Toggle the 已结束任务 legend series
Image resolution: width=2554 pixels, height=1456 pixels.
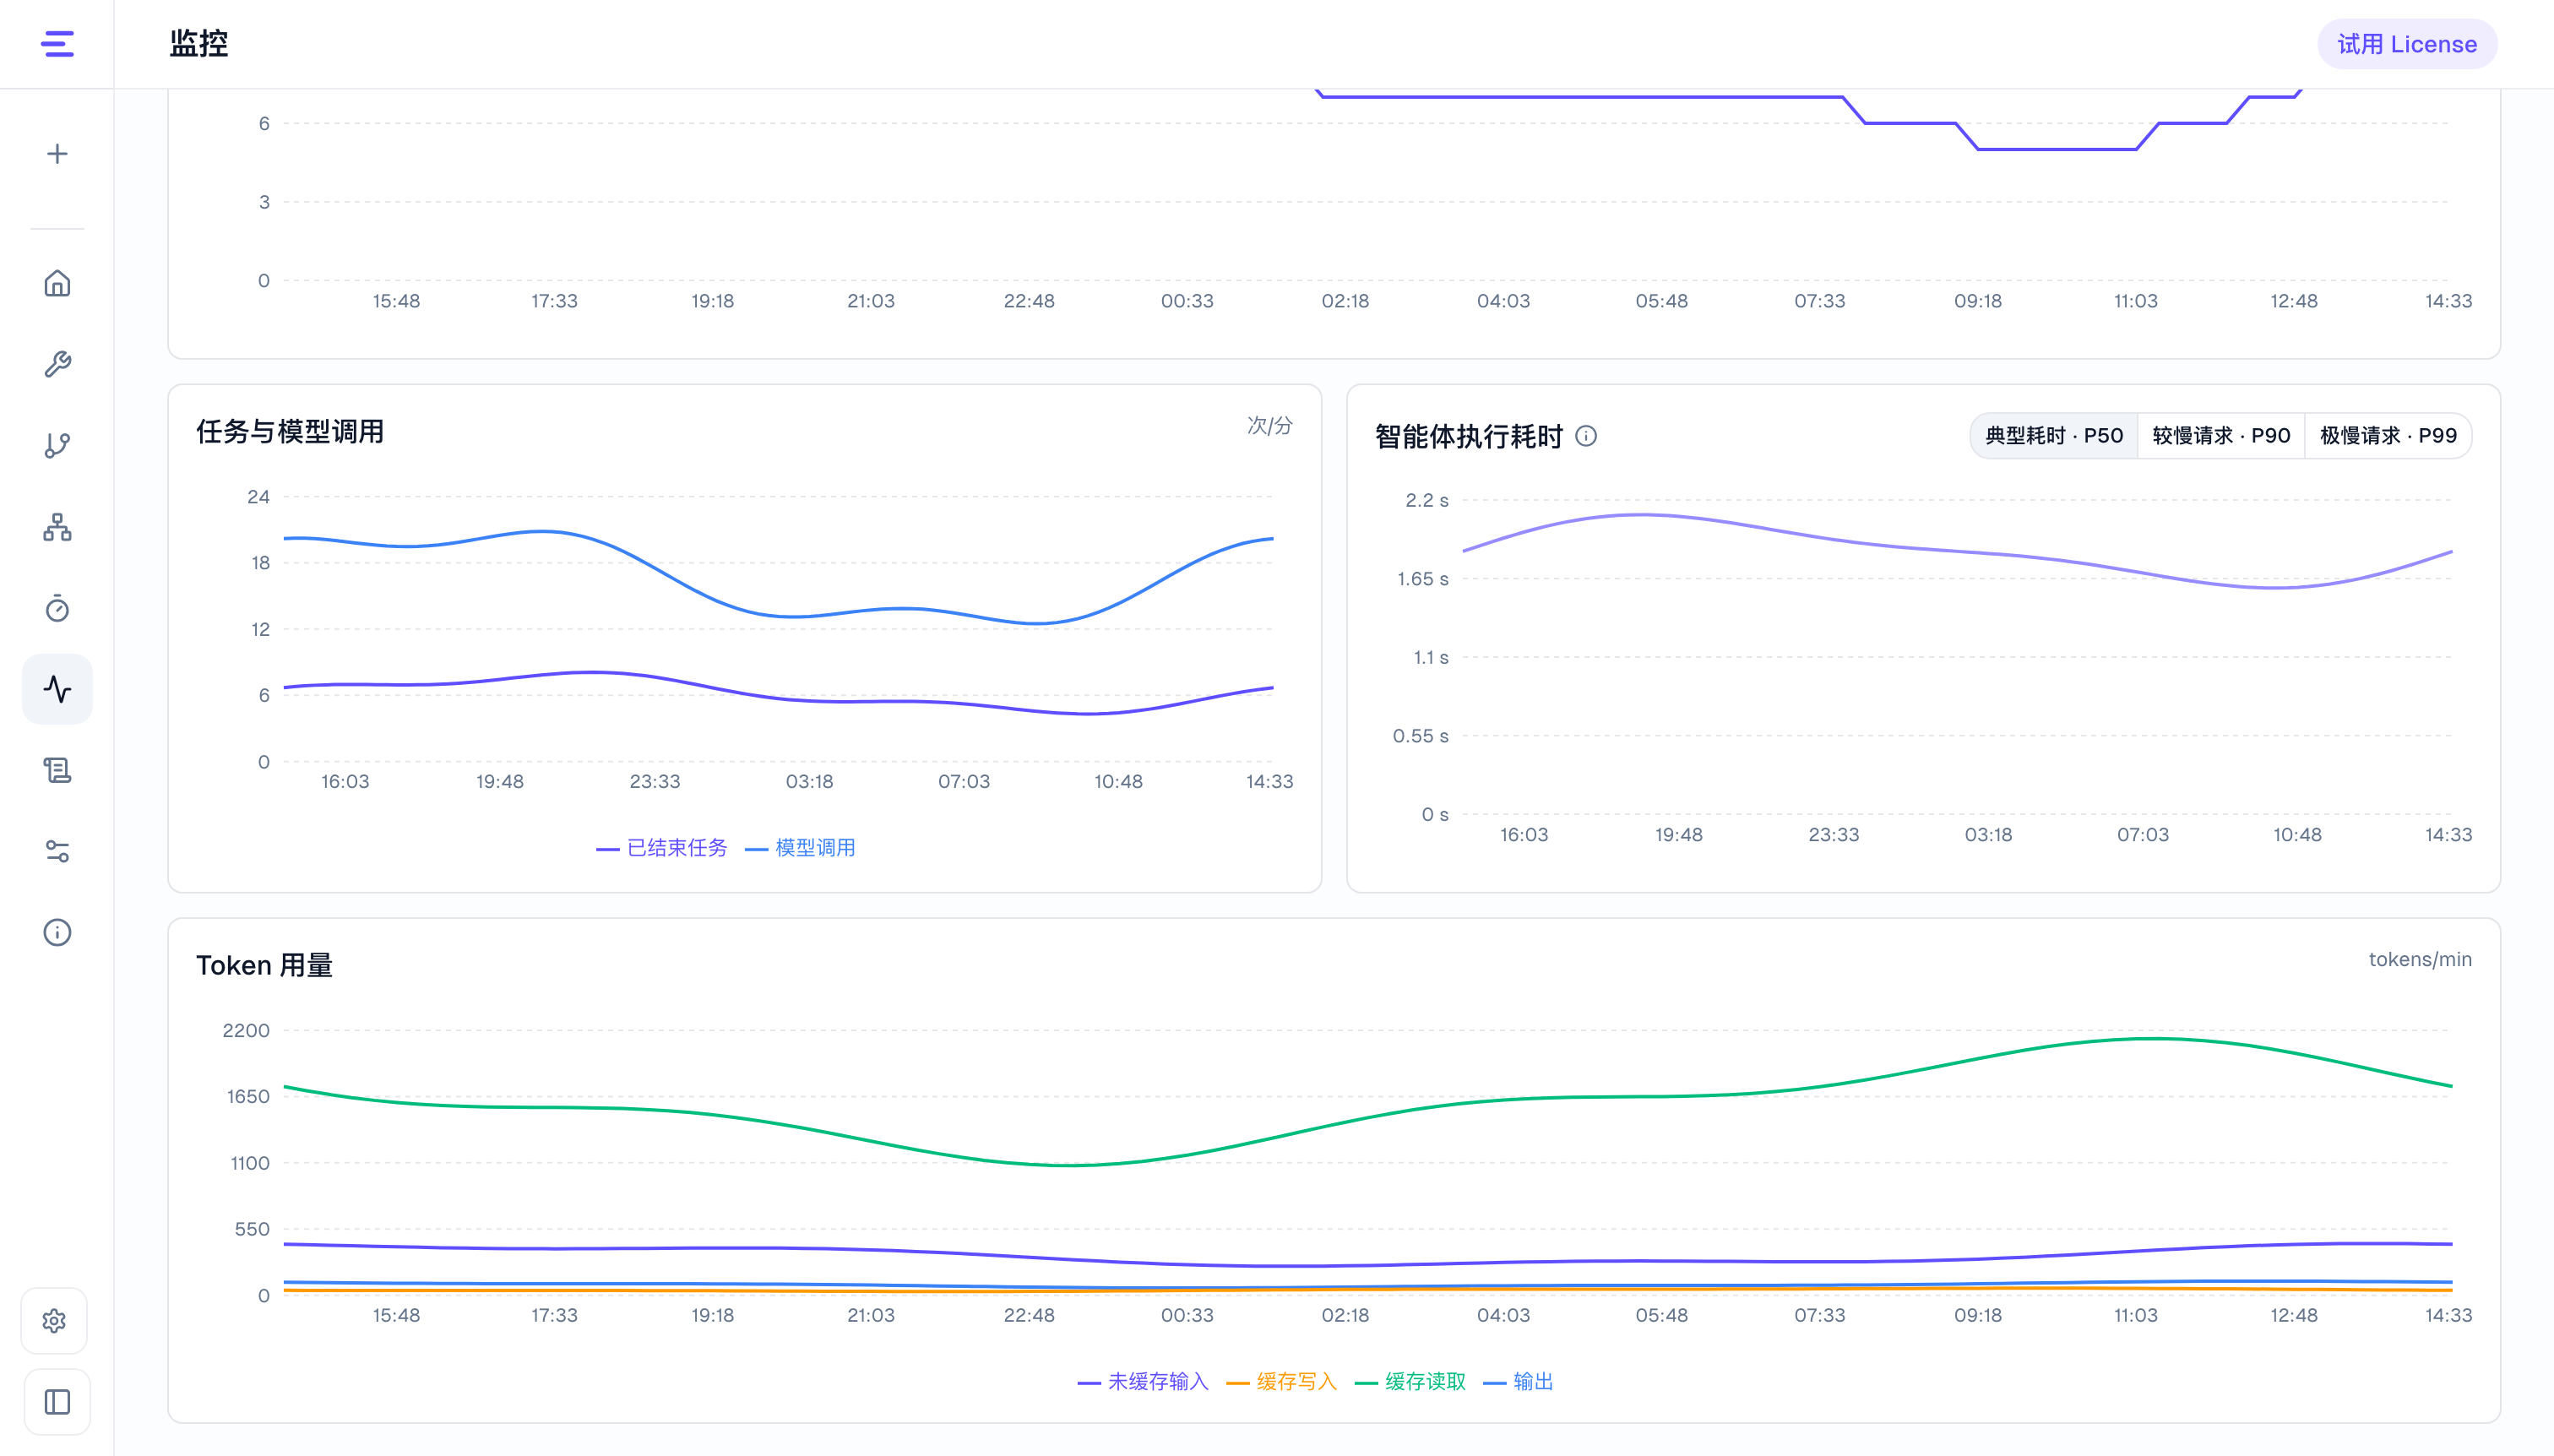(662, 848)
